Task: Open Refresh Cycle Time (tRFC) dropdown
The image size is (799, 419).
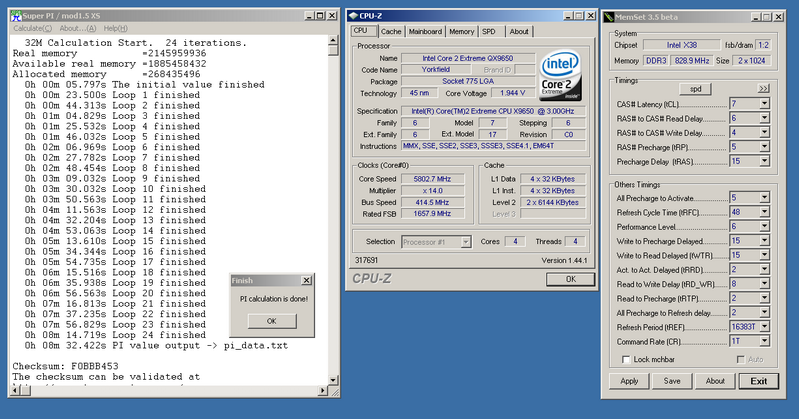Action: click(x=764, y=212)
